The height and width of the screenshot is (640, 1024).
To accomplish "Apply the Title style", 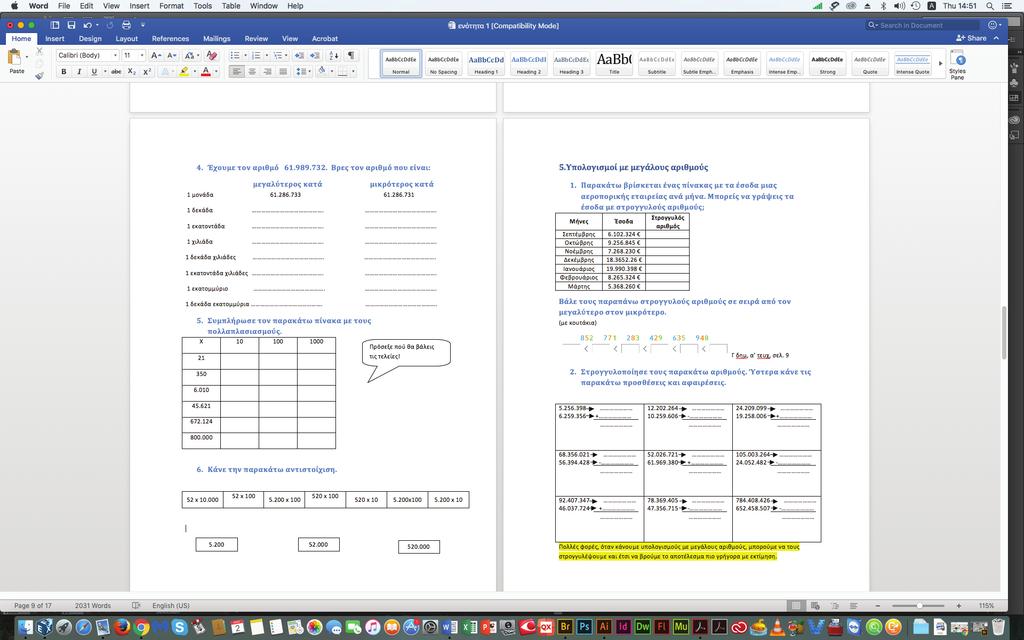I will 614,63.
